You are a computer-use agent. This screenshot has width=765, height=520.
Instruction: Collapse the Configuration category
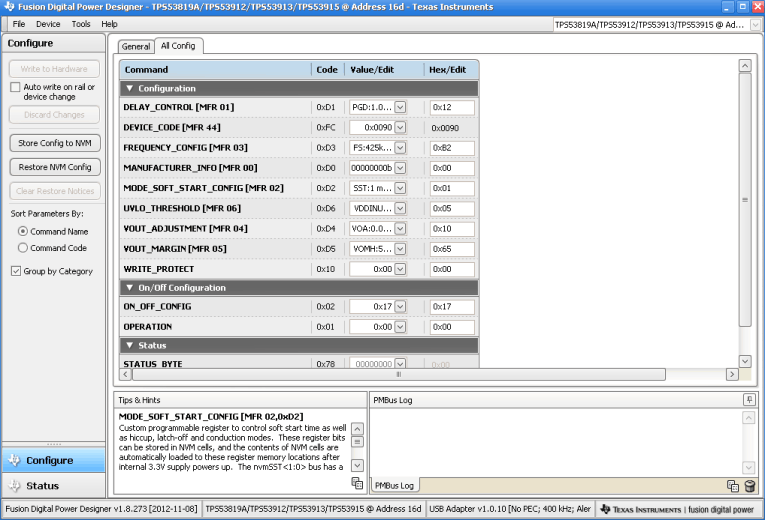[129, 88]
